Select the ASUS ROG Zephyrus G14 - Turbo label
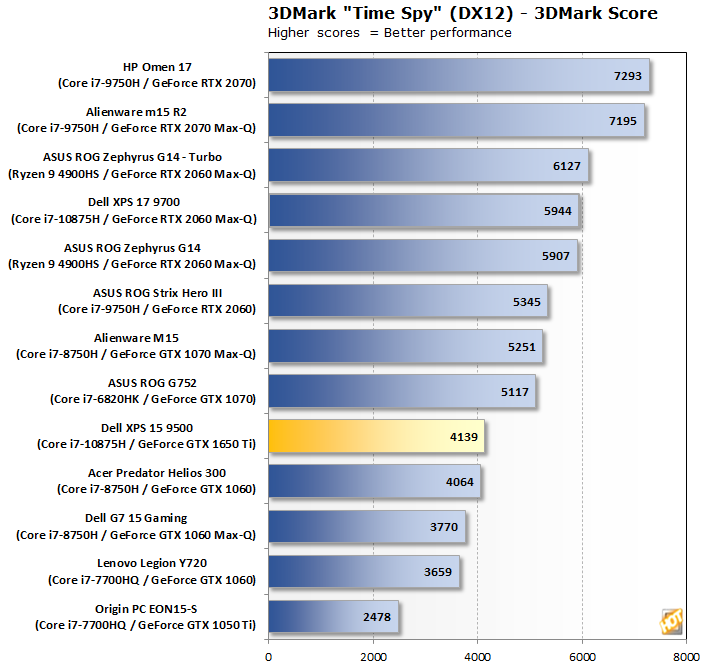 pyautogui.click(x=132, y=165)
